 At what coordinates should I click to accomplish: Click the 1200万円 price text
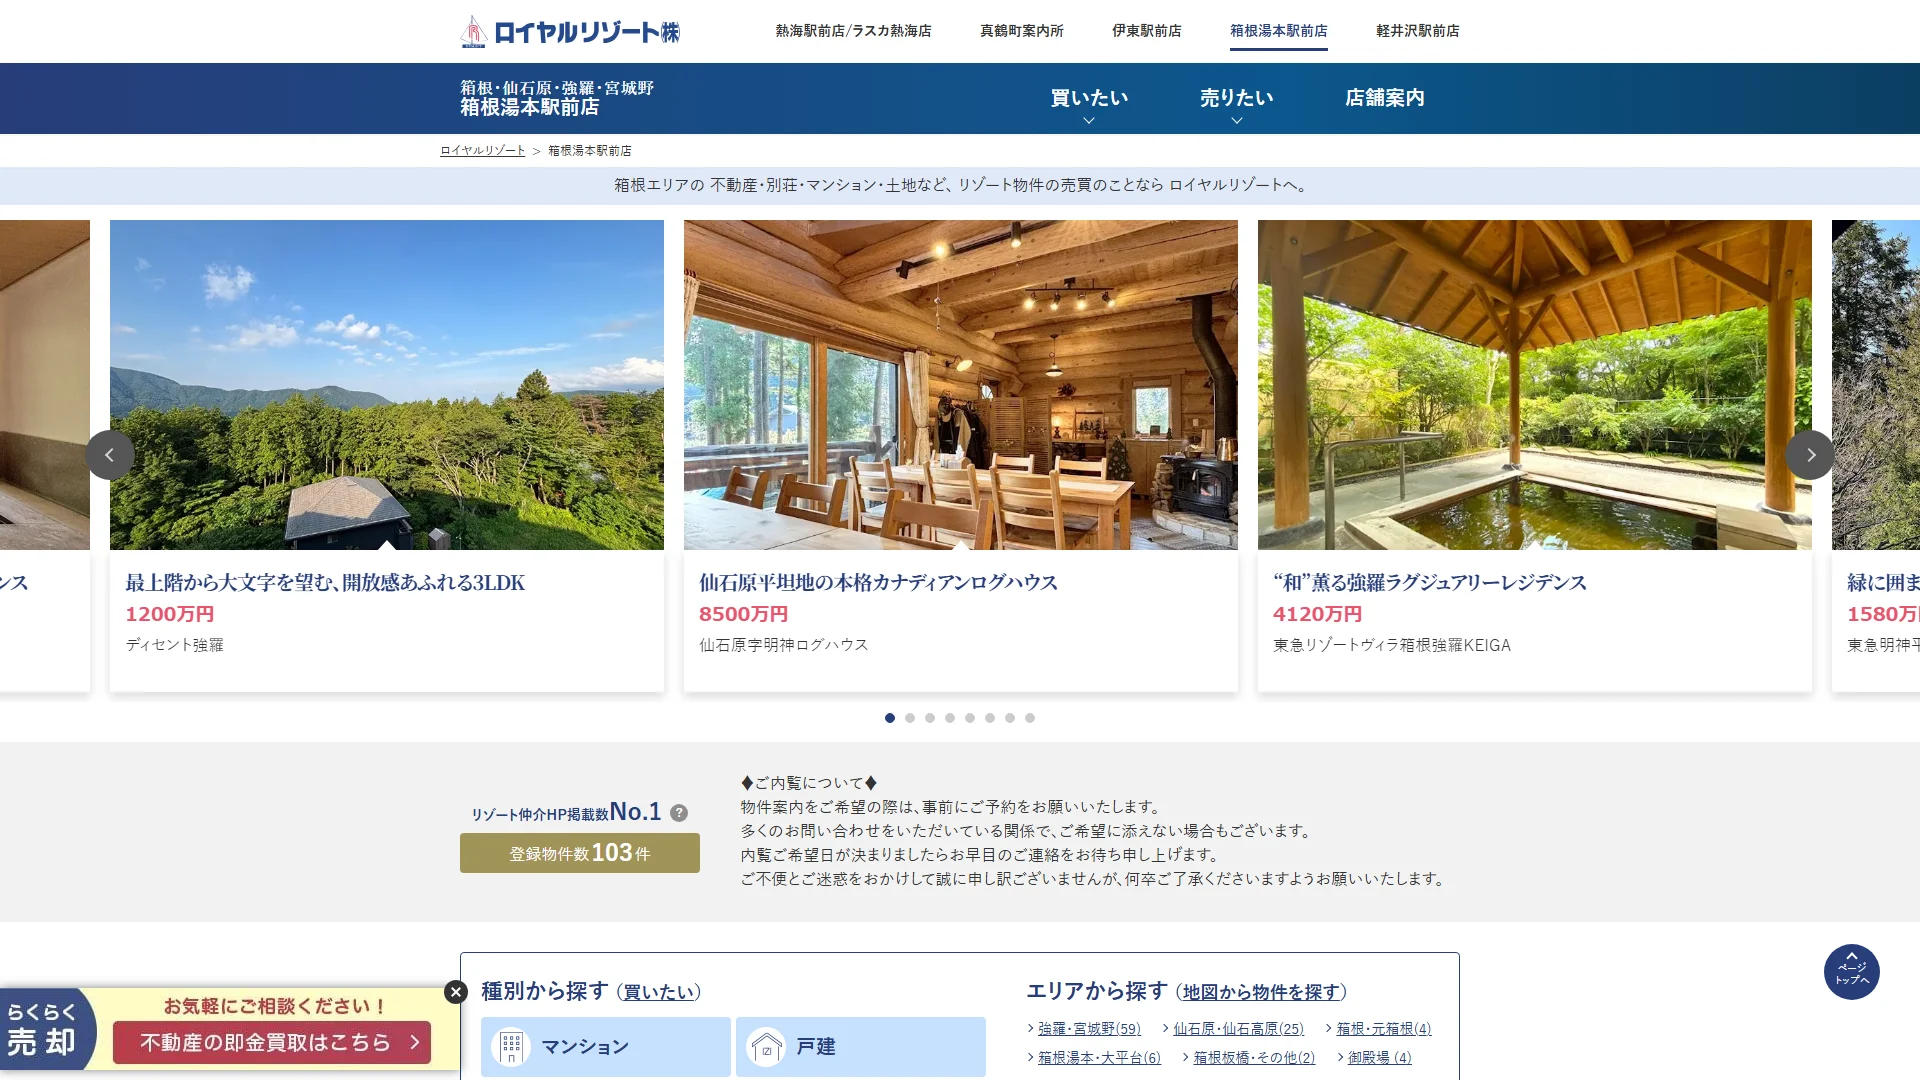point(170,614)
